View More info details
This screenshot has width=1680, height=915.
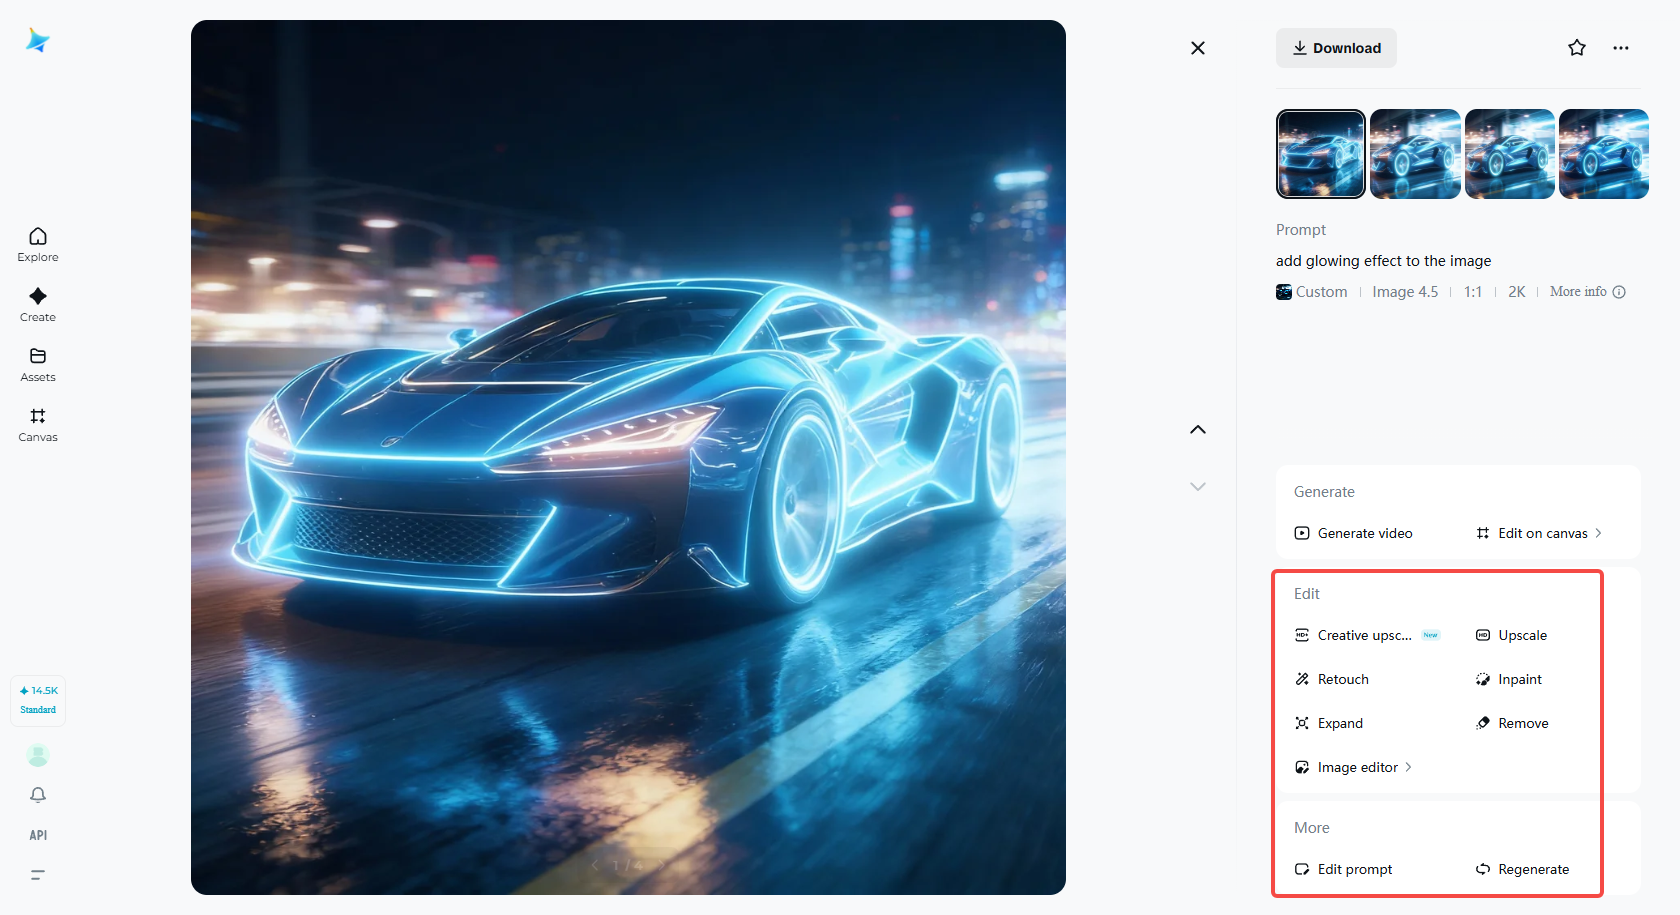pos(1588,292)
